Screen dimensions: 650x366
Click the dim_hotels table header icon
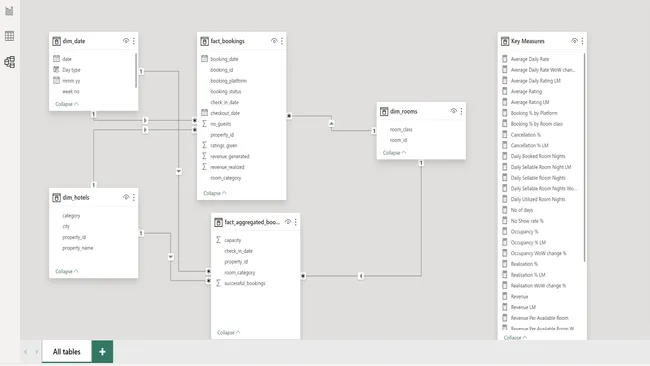click(56, 198)
